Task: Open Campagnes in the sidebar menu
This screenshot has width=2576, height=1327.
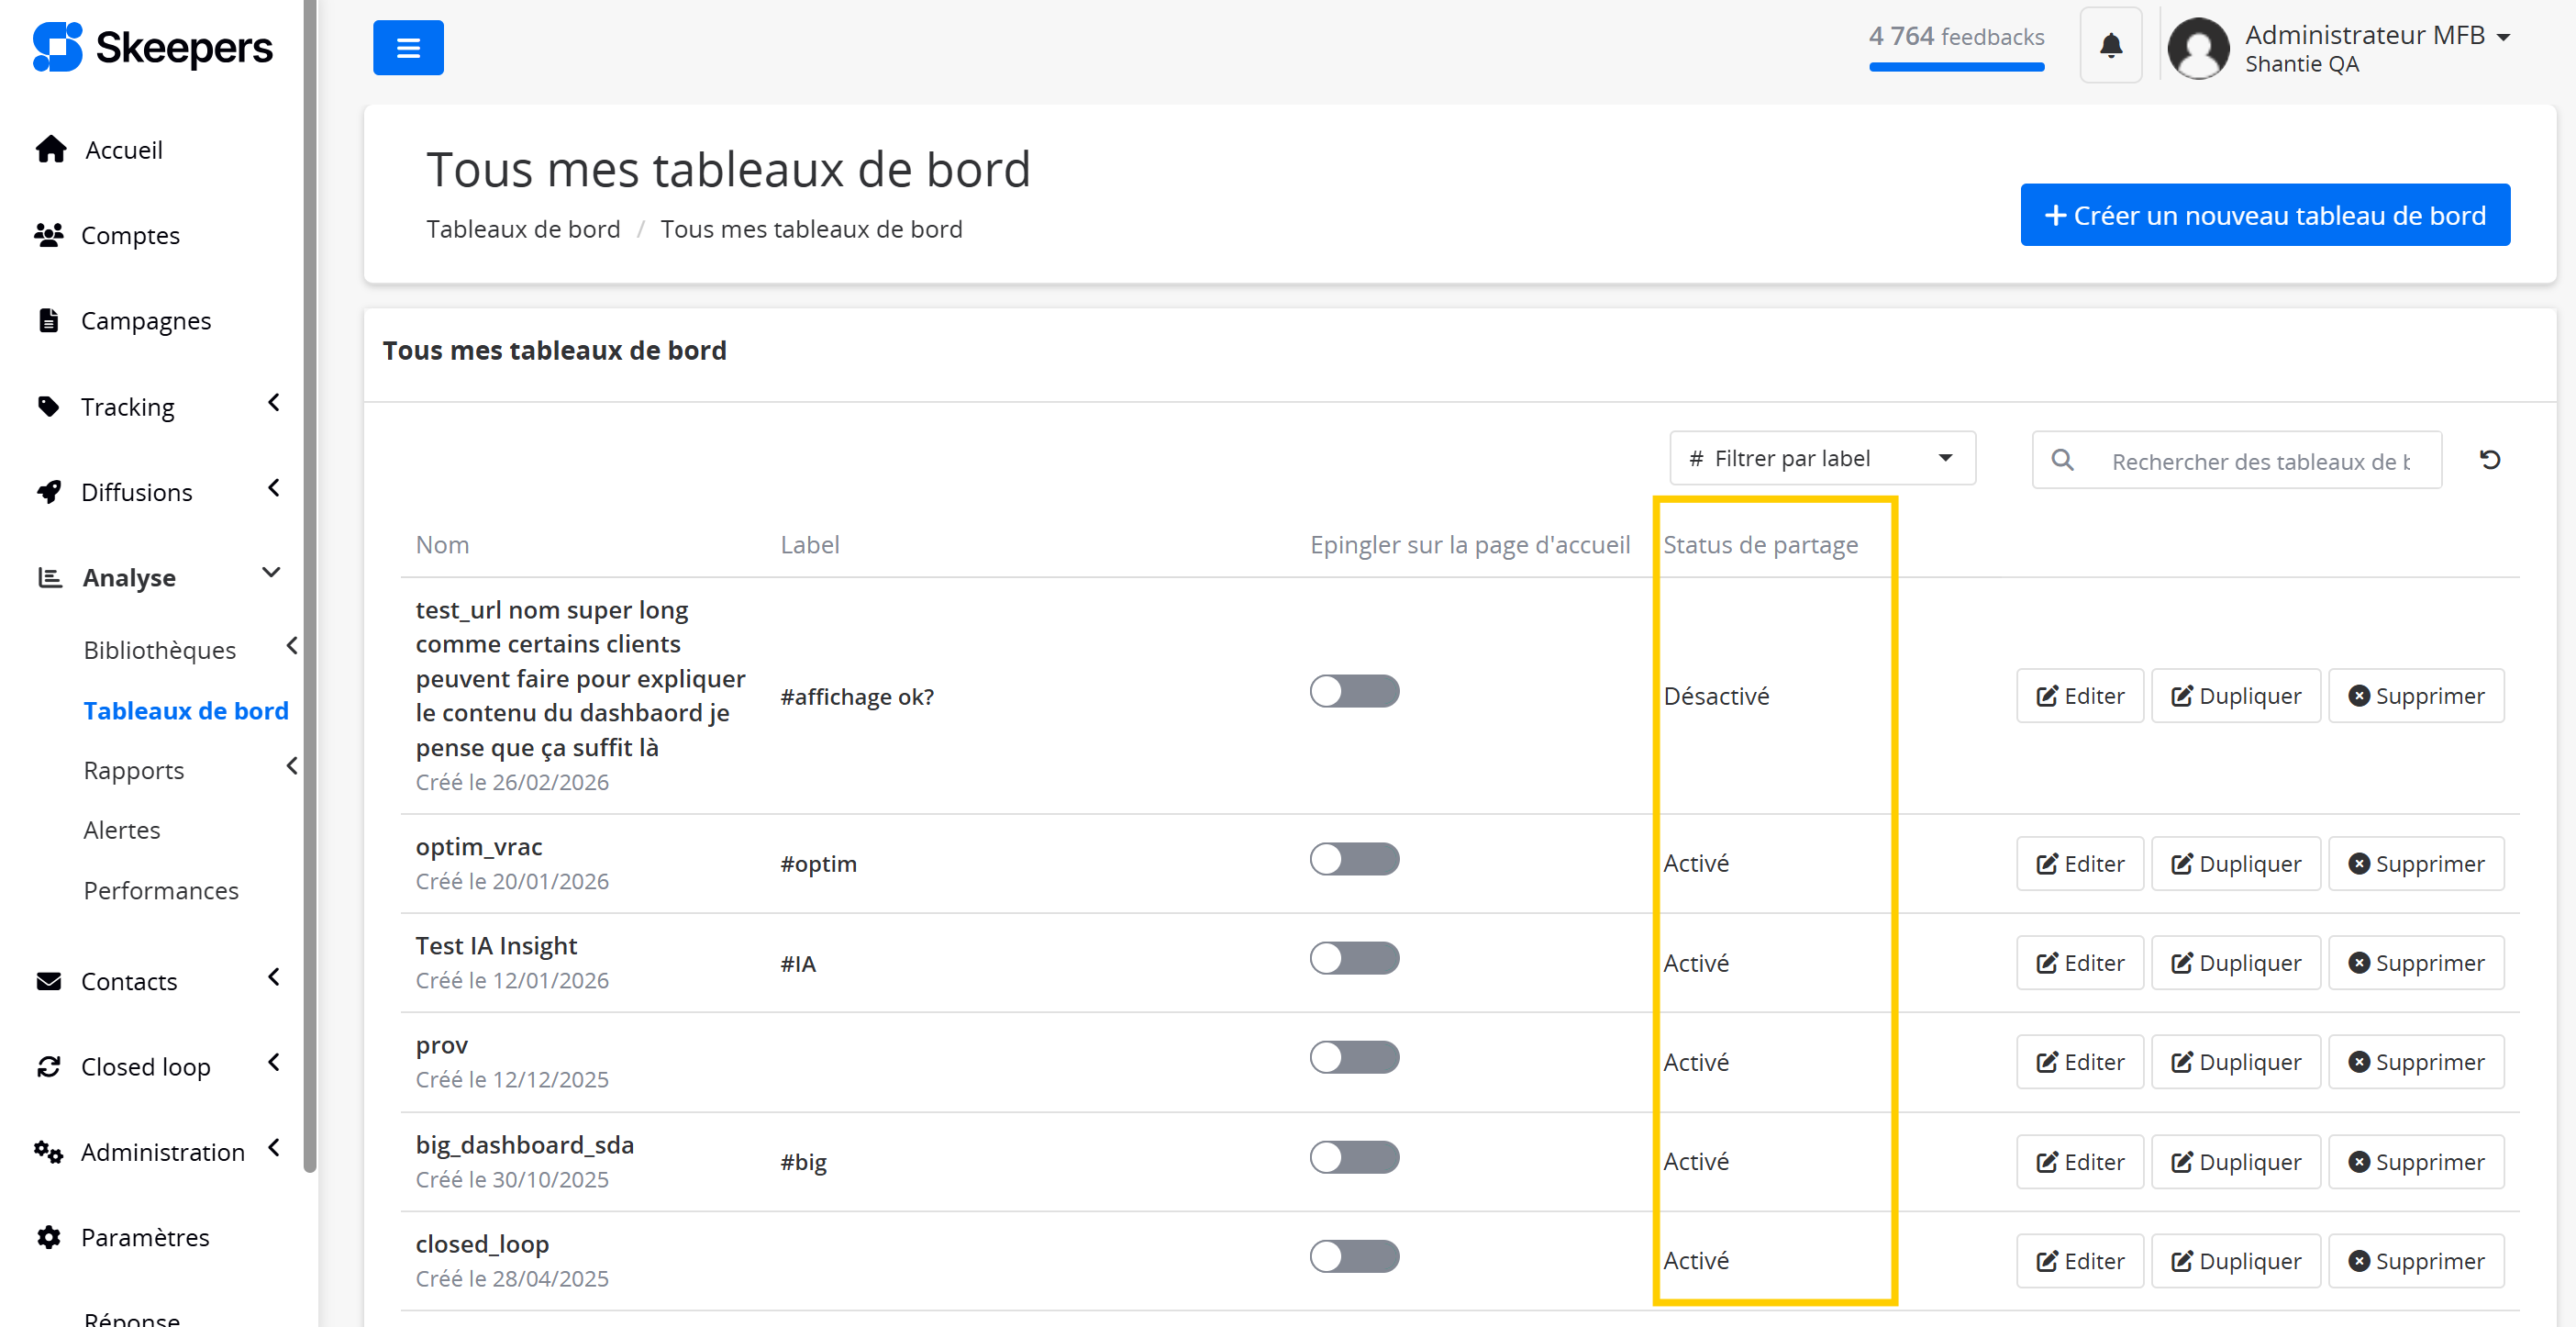Action: 146,321
